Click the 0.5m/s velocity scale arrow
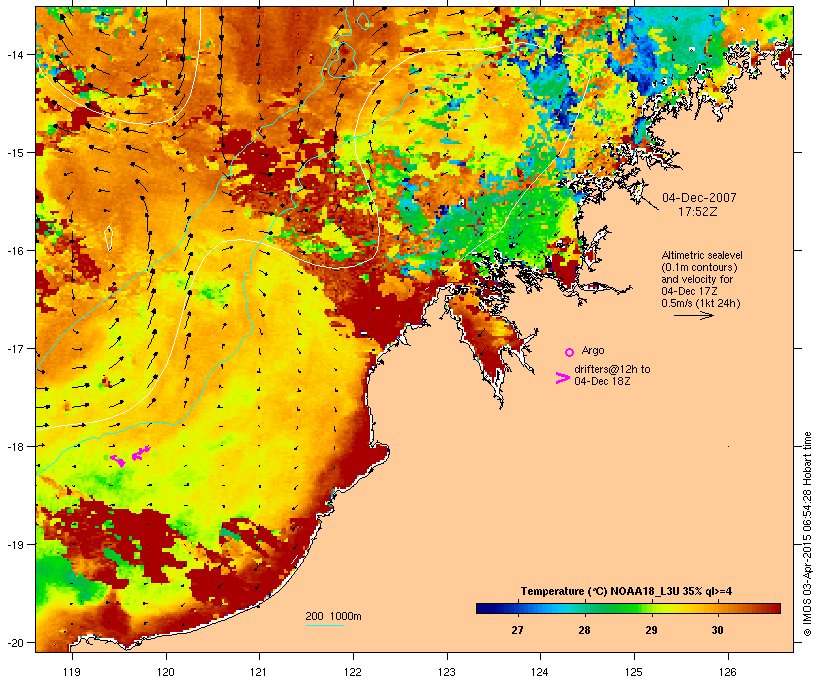Screen dimensions: 820x680 [x=693, y=315]
